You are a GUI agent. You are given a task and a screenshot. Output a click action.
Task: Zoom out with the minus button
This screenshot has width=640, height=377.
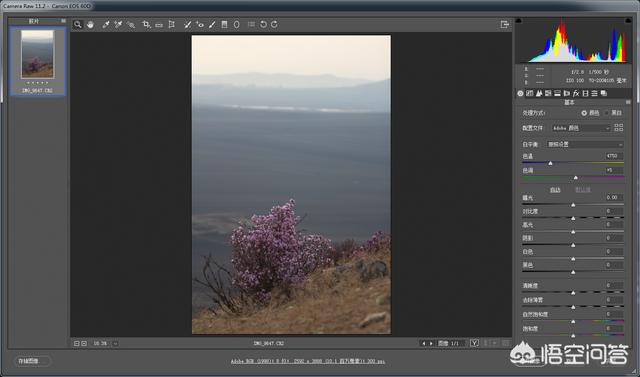(76, 344)
